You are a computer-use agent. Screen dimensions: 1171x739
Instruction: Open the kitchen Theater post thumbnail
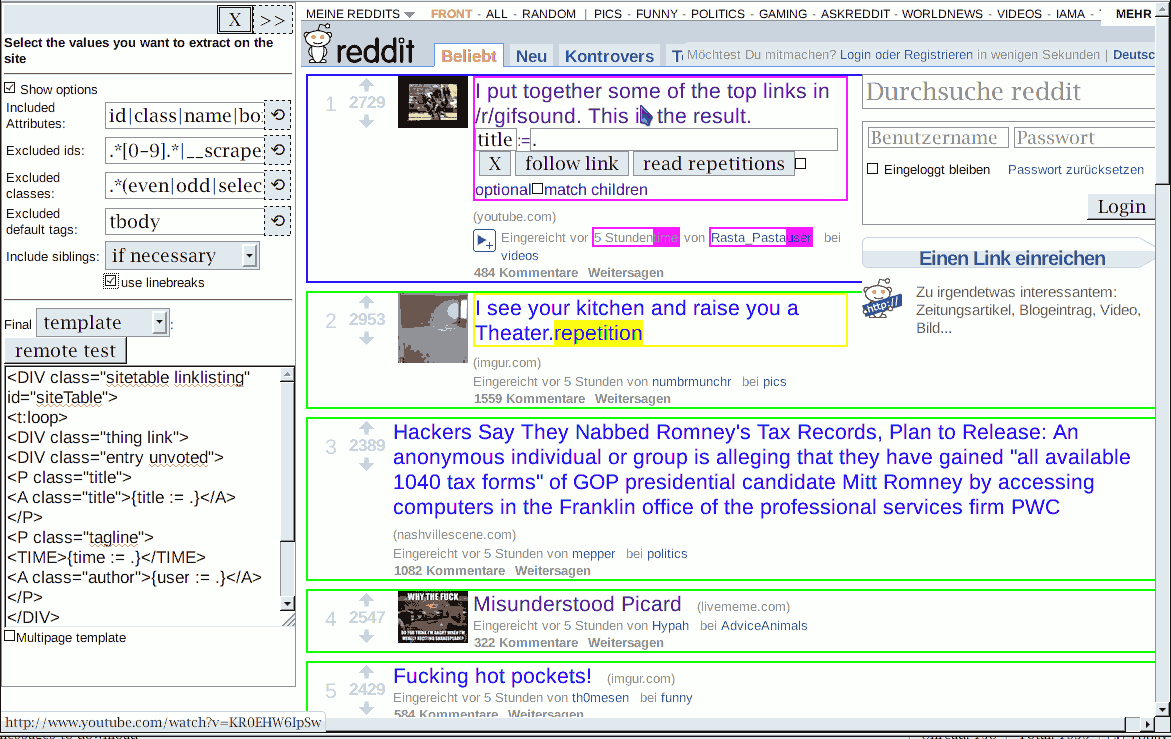click(x=432, y=328)
